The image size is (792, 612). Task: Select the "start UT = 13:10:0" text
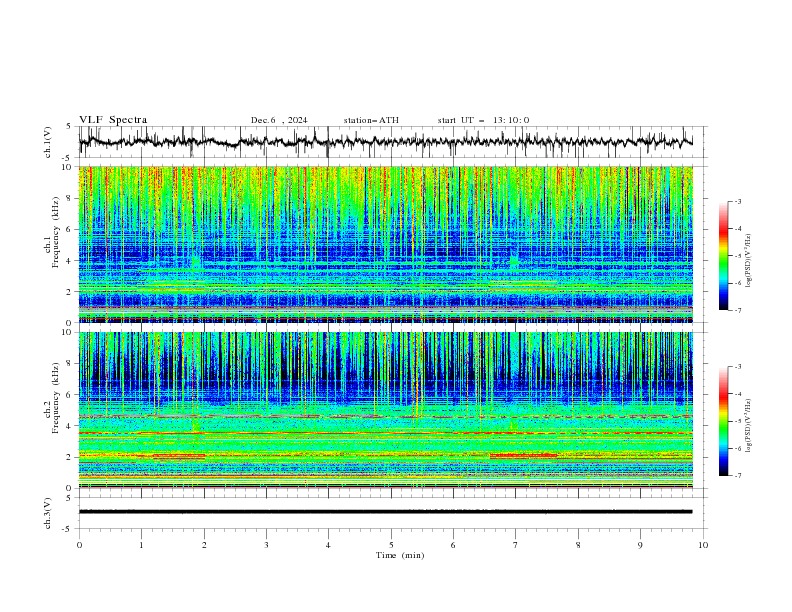click(483, 120)
